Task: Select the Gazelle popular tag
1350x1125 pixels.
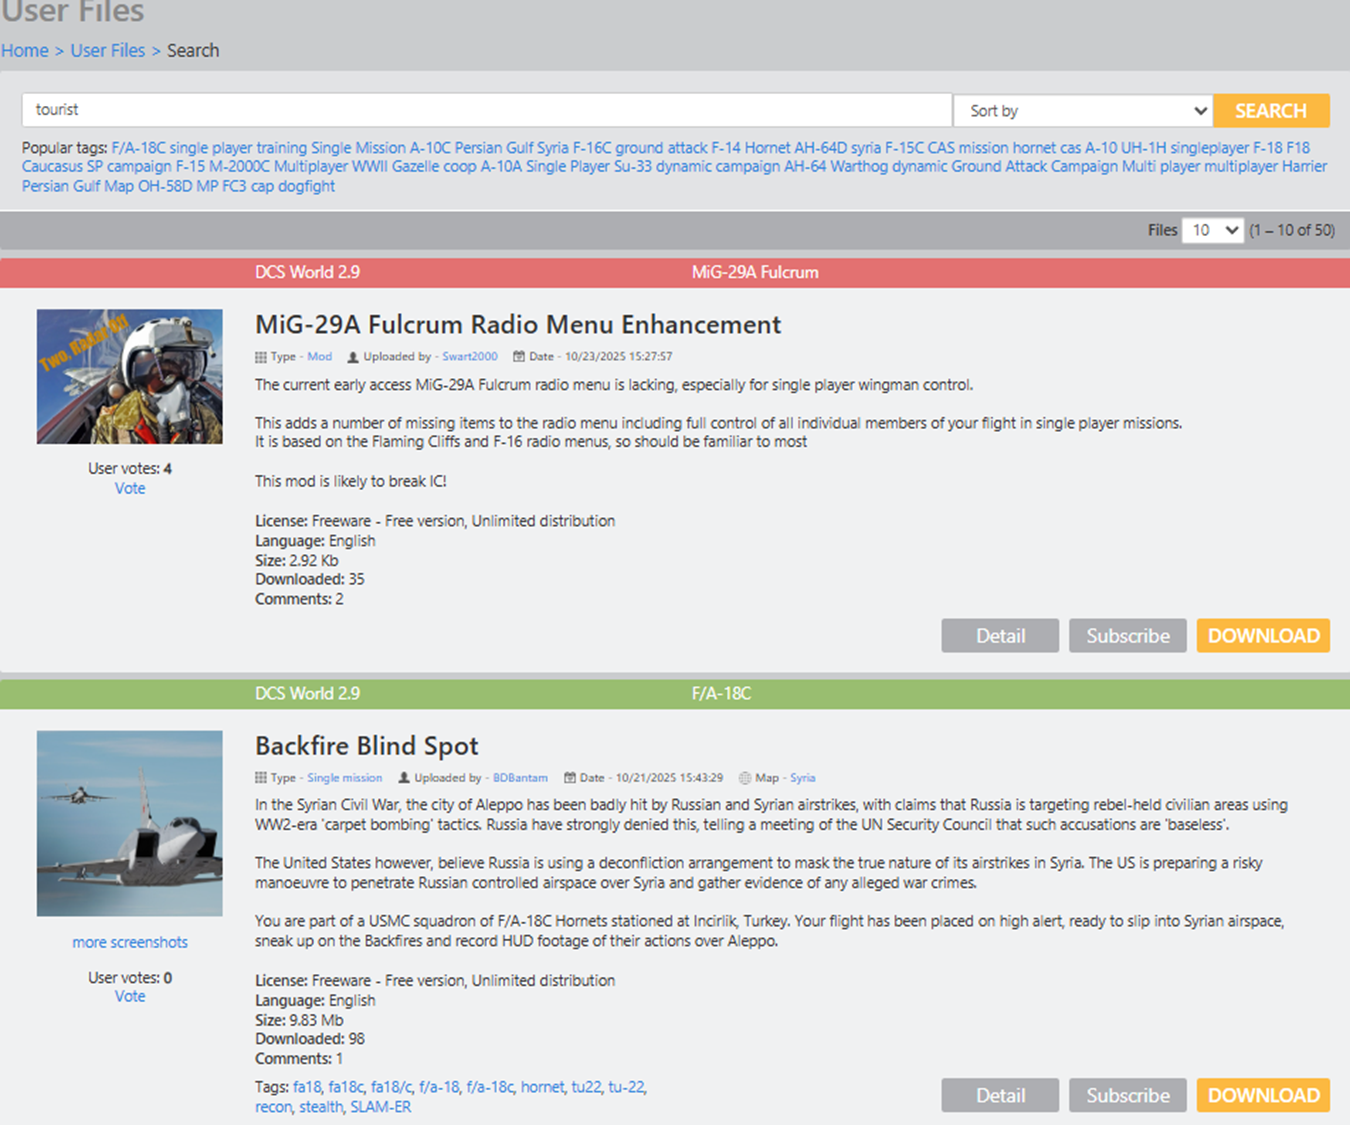Action: pyautogui.click(x=415, y=167)
